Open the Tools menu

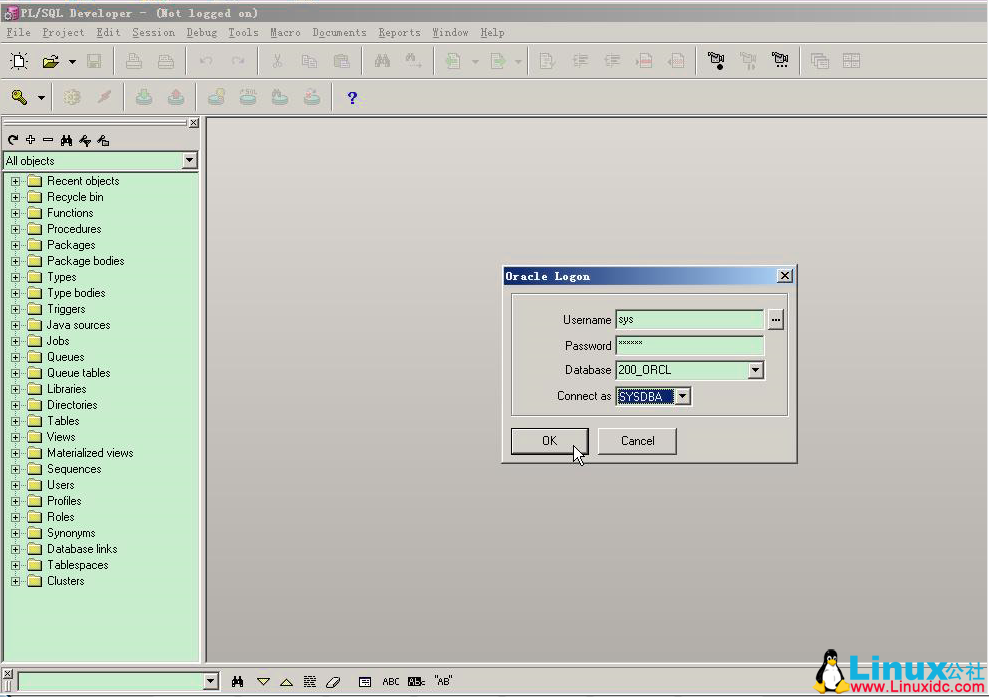point(243,32)
